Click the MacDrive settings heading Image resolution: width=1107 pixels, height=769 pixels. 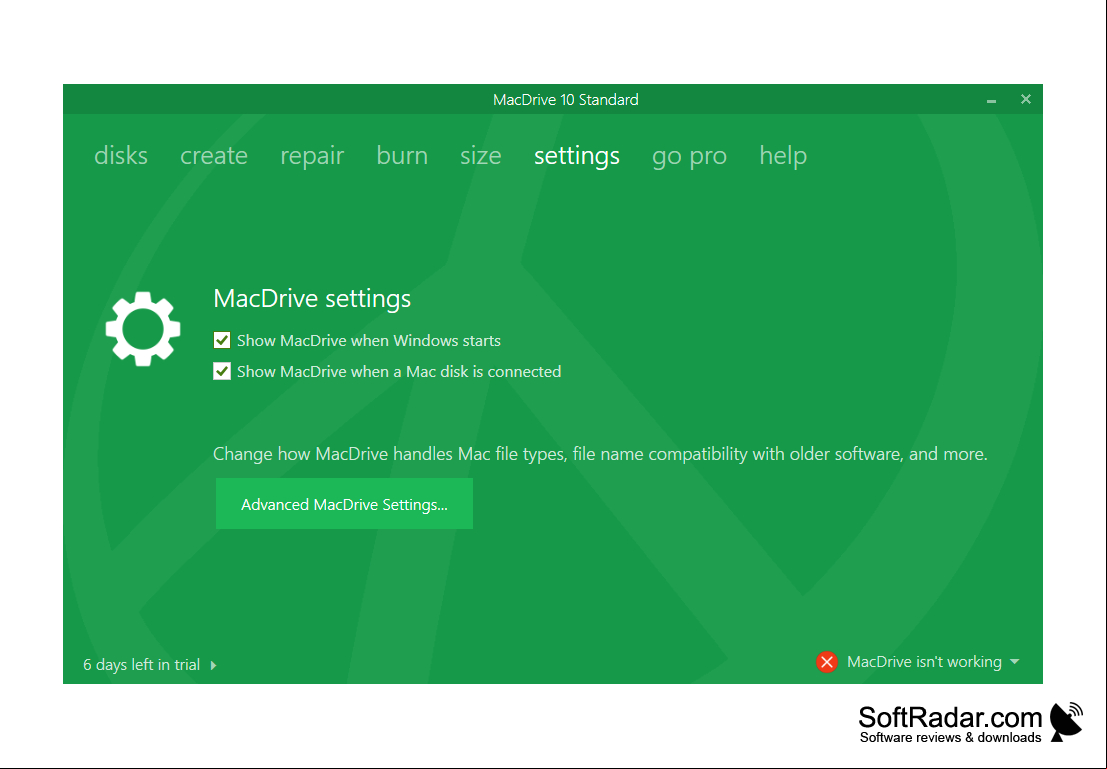pos(312,299)
